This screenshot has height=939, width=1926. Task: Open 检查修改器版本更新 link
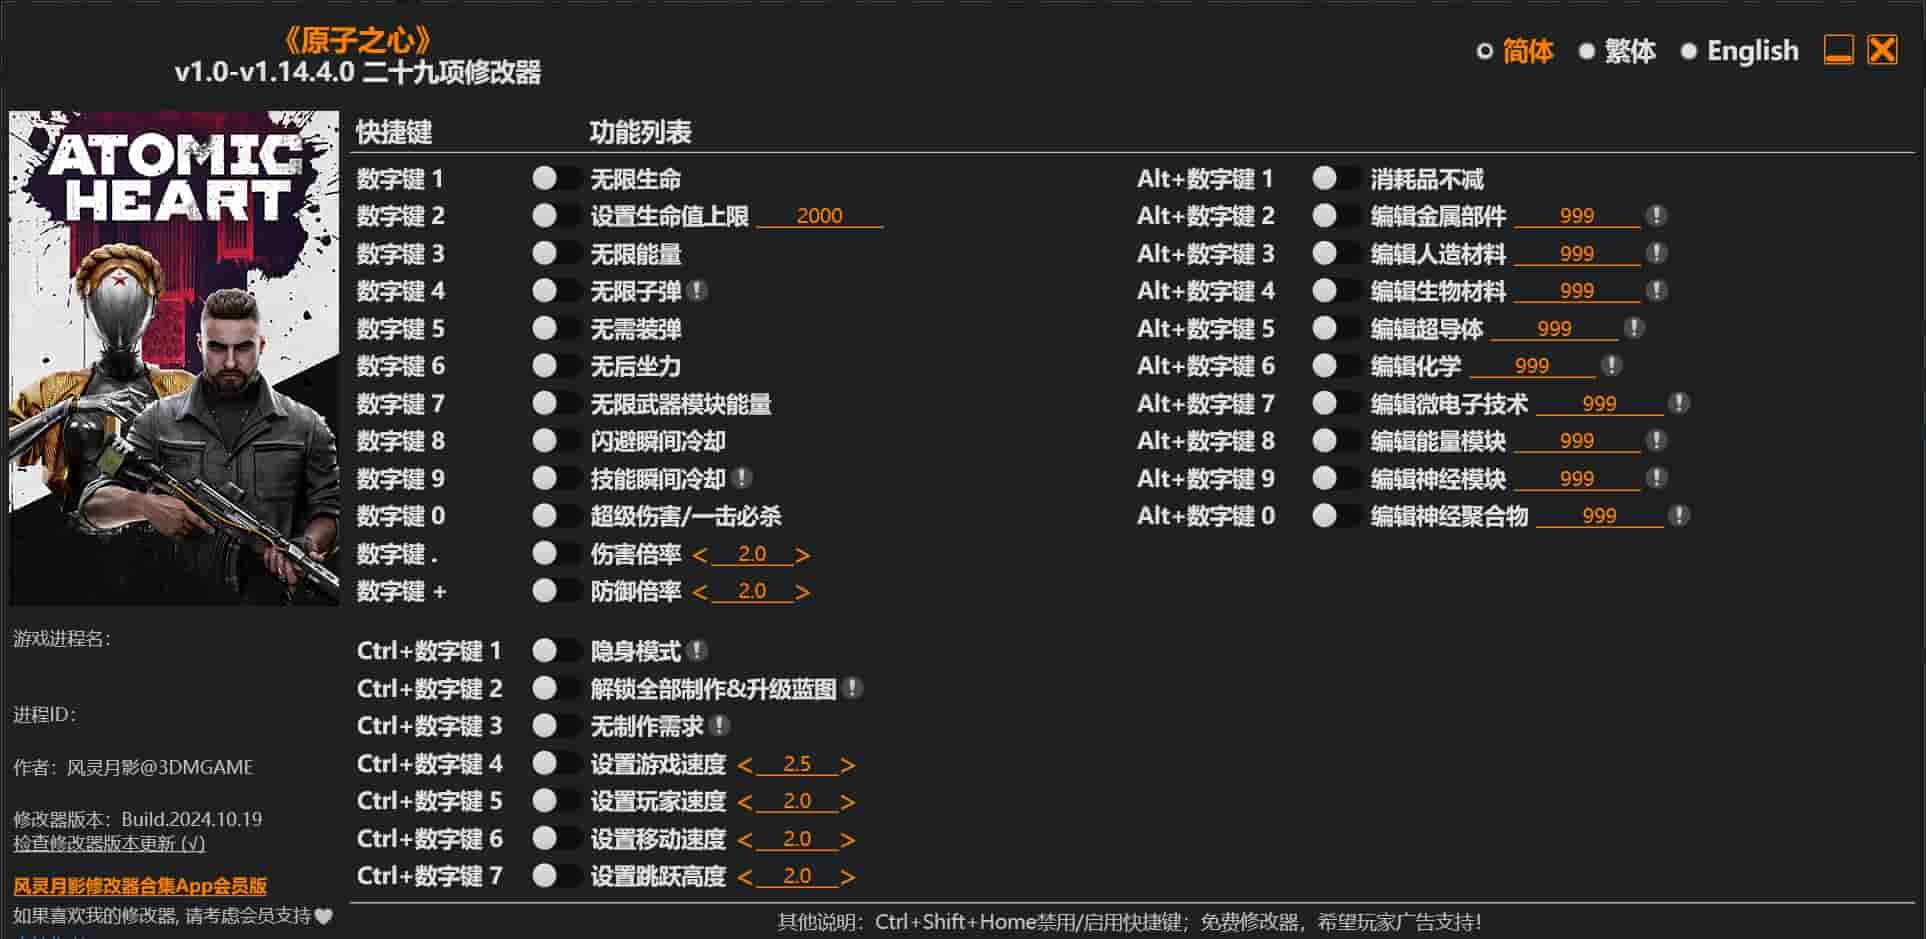[109, 844]
